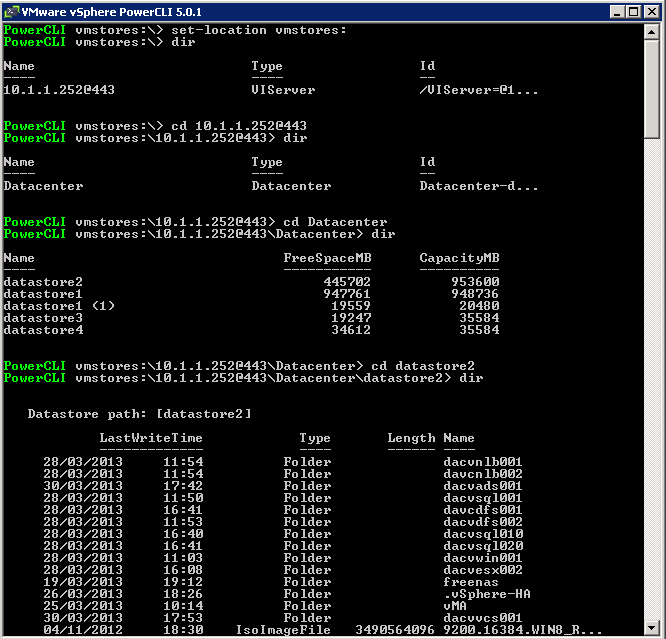Click the vertical scrollbar thumb
The height and width of the screenshot is (639, 666).
tap(652, 89)
